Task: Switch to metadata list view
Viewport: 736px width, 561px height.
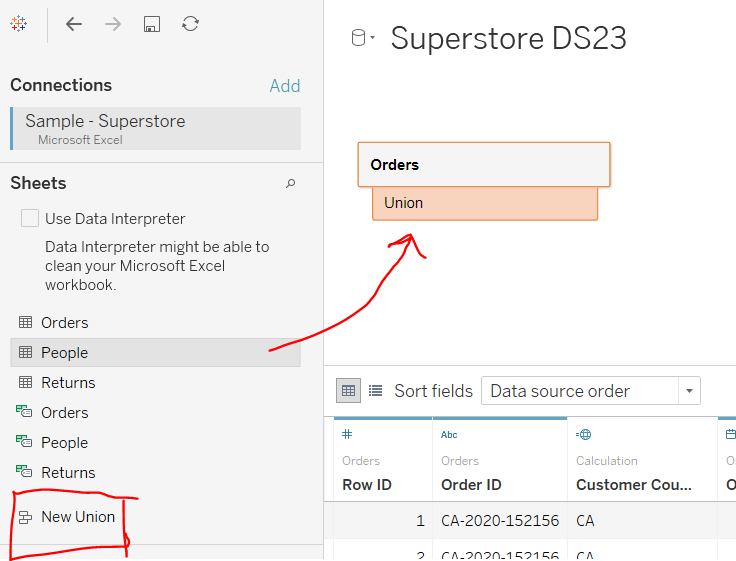Action: pos(376,391)
